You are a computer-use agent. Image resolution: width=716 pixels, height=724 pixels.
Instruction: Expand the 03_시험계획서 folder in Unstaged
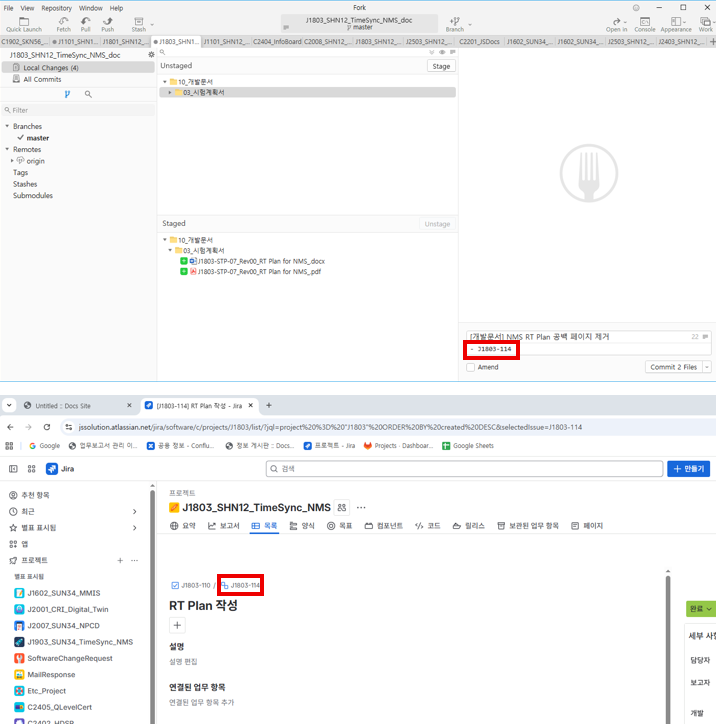click(171, 92)
